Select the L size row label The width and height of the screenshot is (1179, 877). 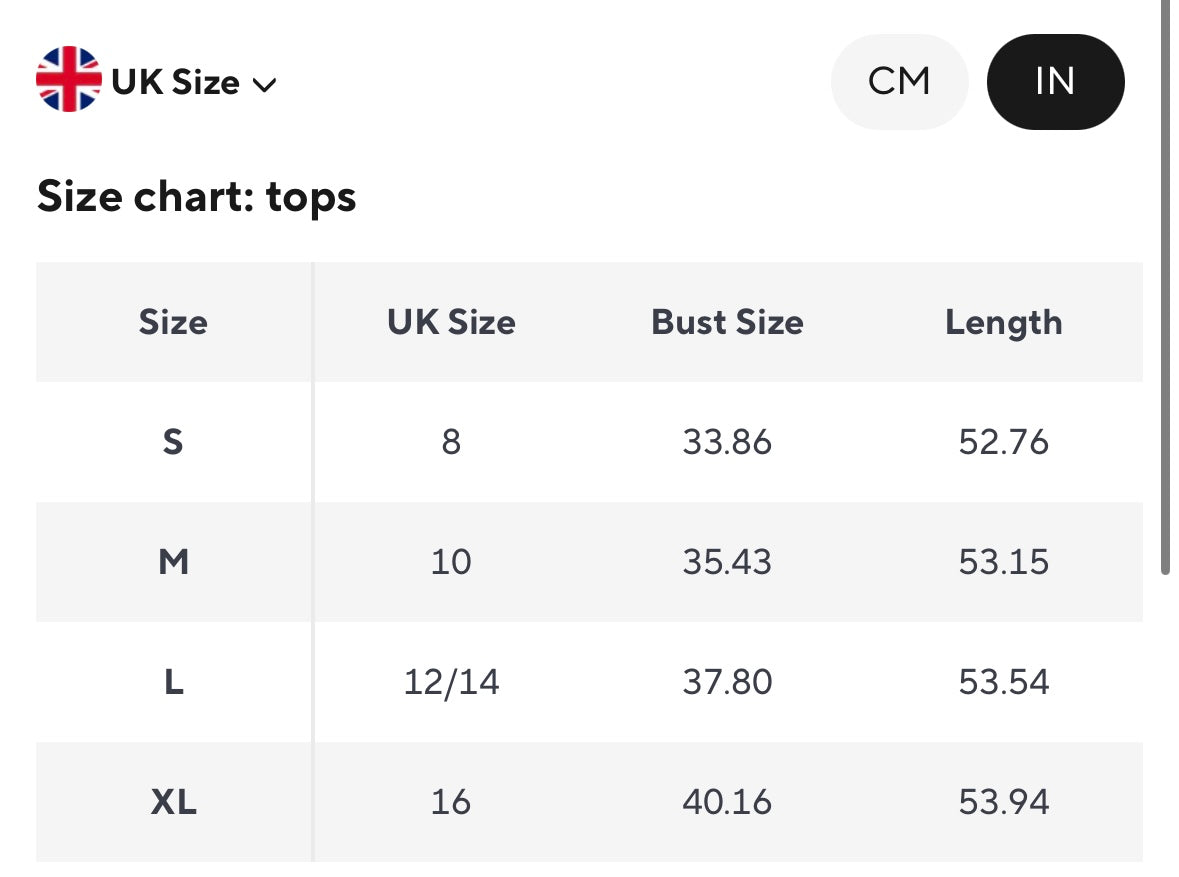(173, 682)
